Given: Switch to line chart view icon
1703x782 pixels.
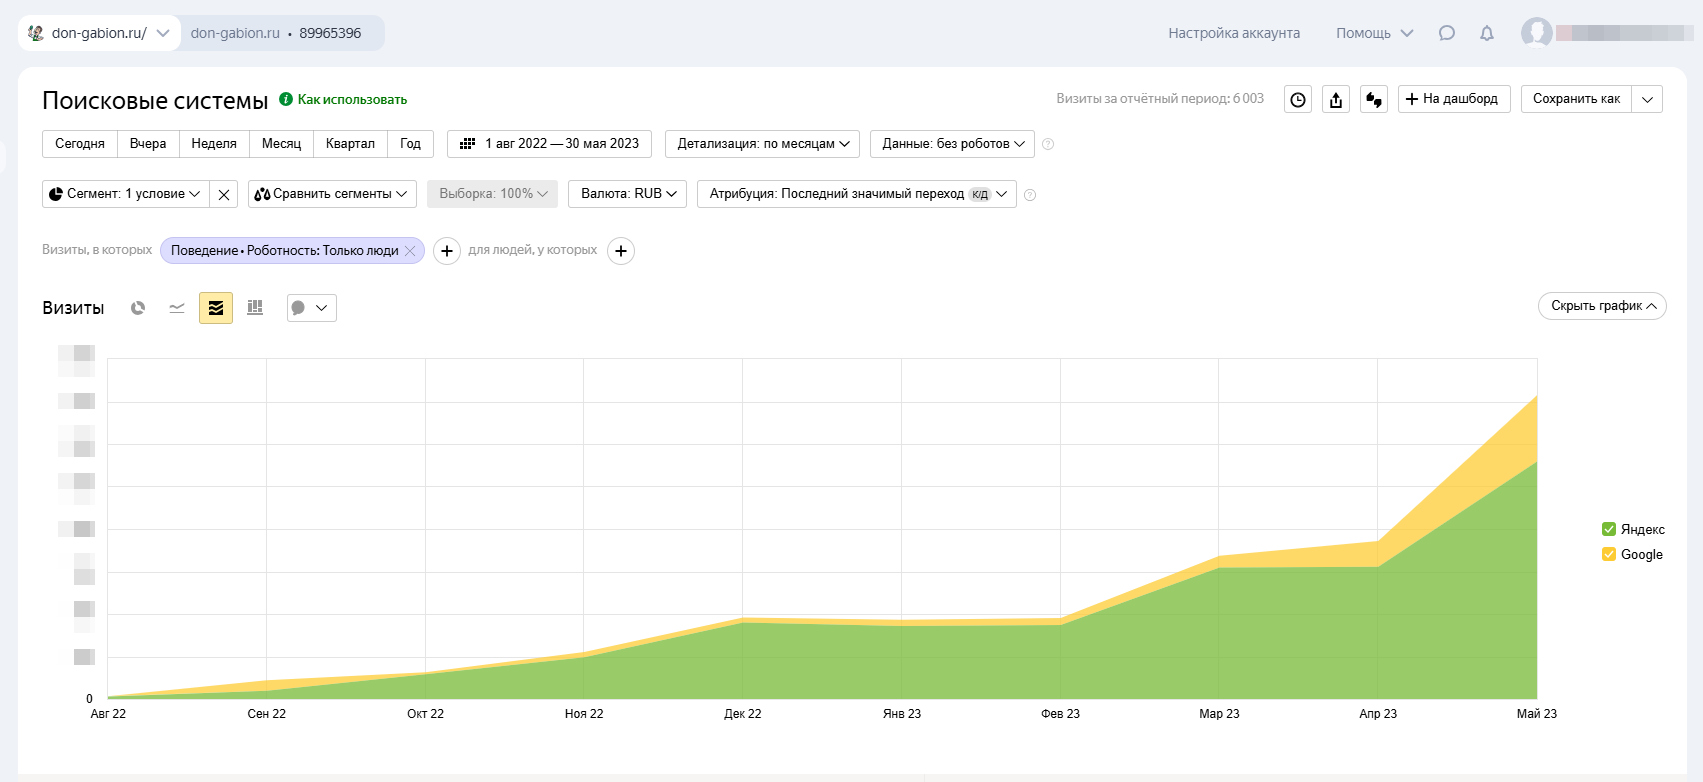Looking at the screenshot, I should [177, 308].
